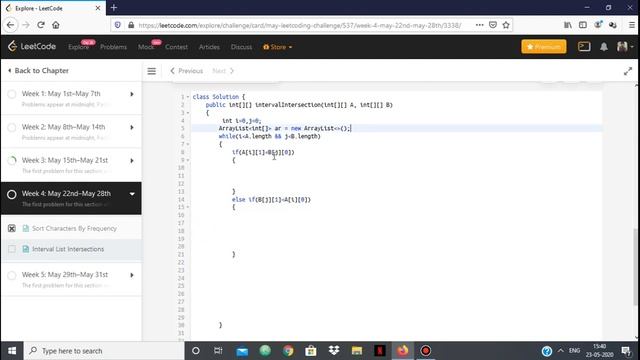Expand Week 2: May 8th–May 14th
640x360 pixels.
click(x=132, y=127)
